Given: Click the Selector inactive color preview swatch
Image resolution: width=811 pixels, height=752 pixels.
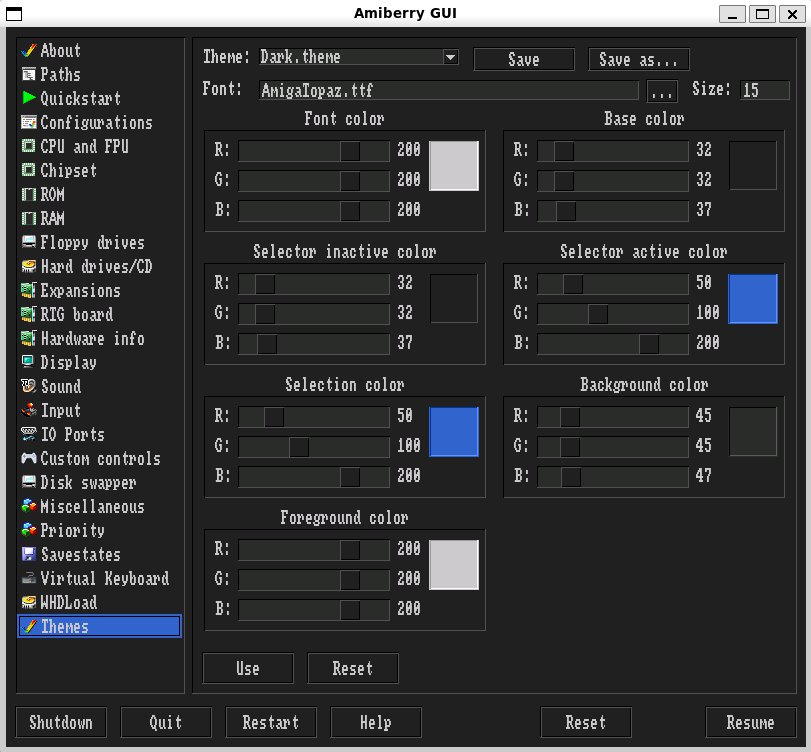Looking at the screenshot, I should point(454,299).
